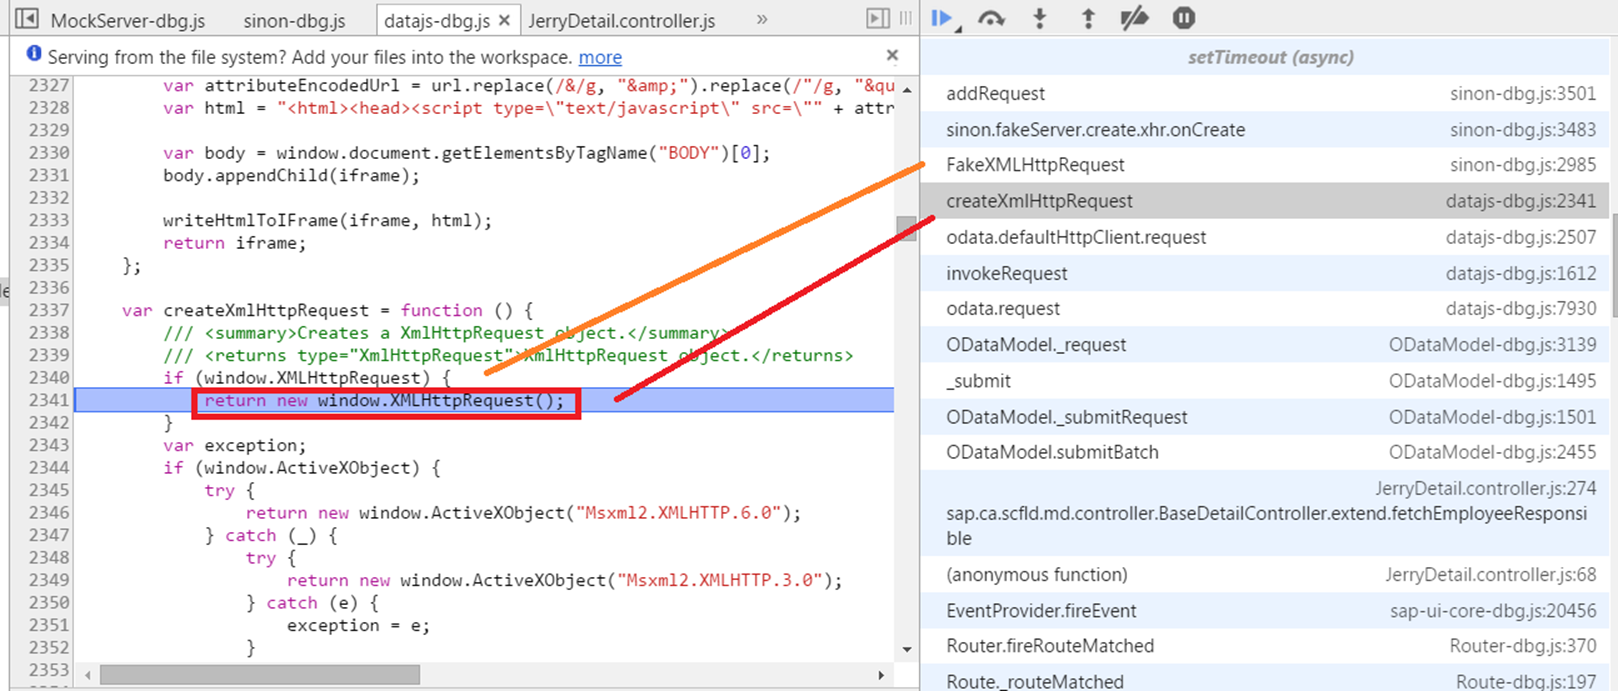
Task: Click call stack panel scrollbar thumb
Action: coord(1612,266)
